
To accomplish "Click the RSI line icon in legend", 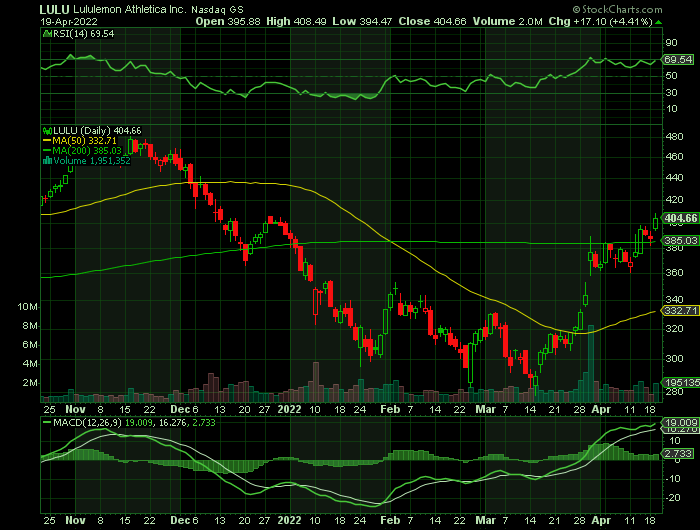I will coord(47,34).
